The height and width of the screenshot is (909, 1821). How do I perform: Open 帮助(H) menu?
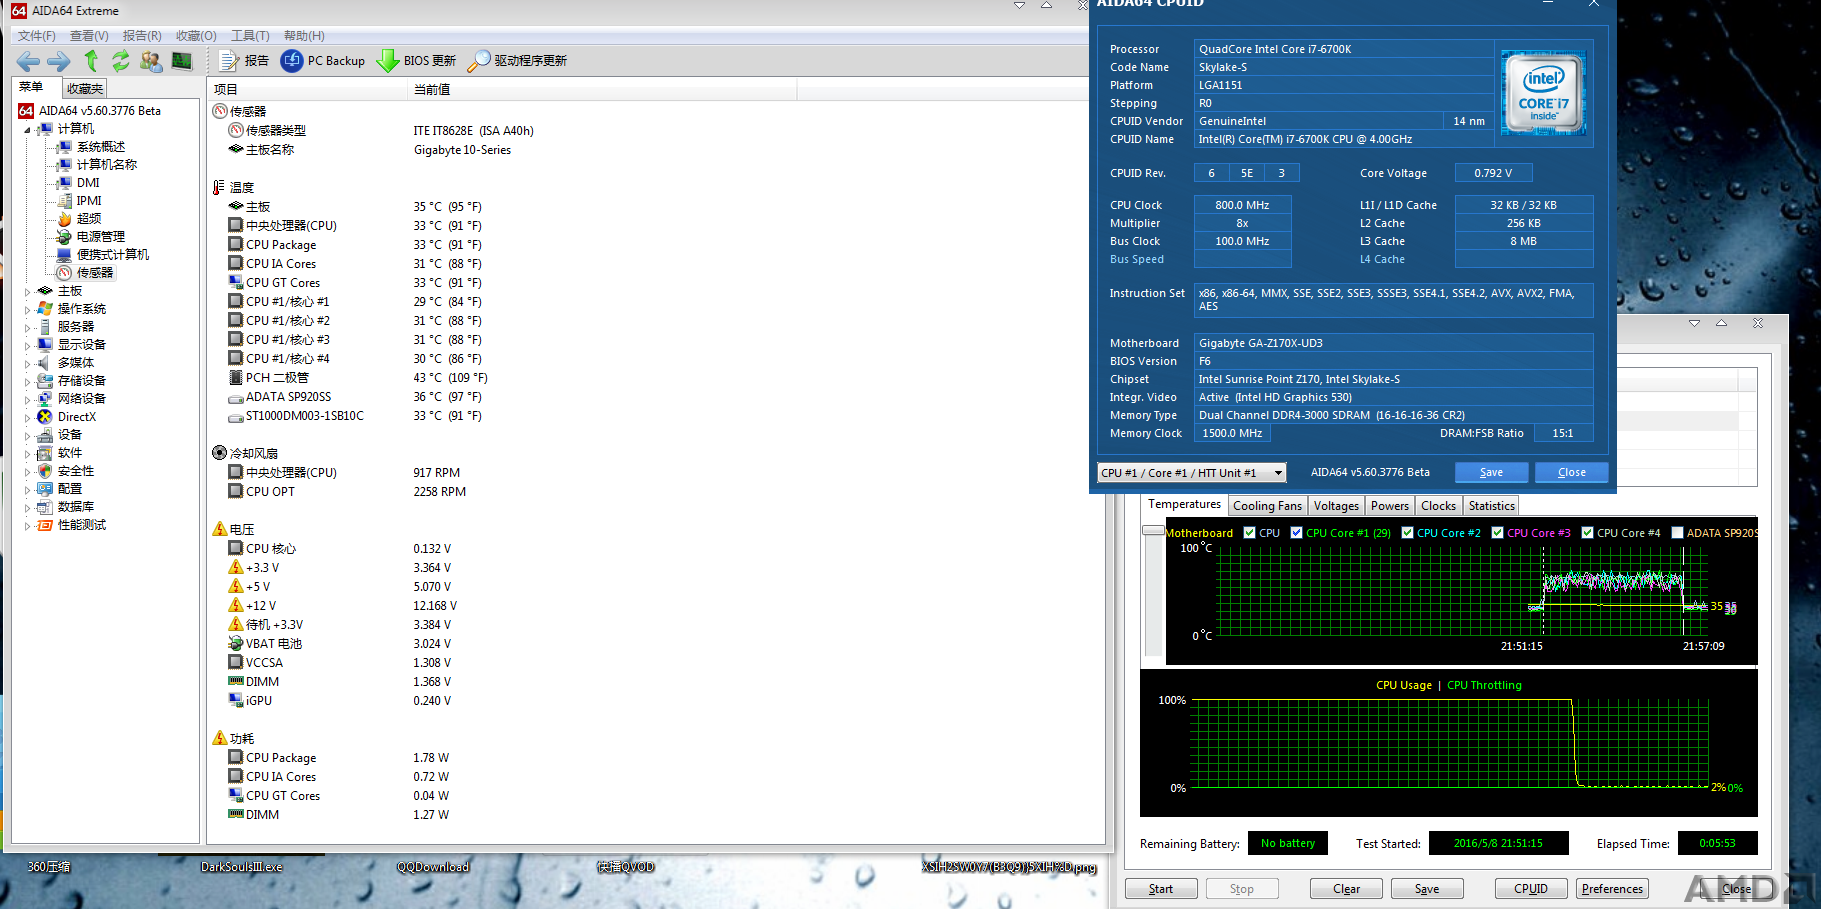304,36
